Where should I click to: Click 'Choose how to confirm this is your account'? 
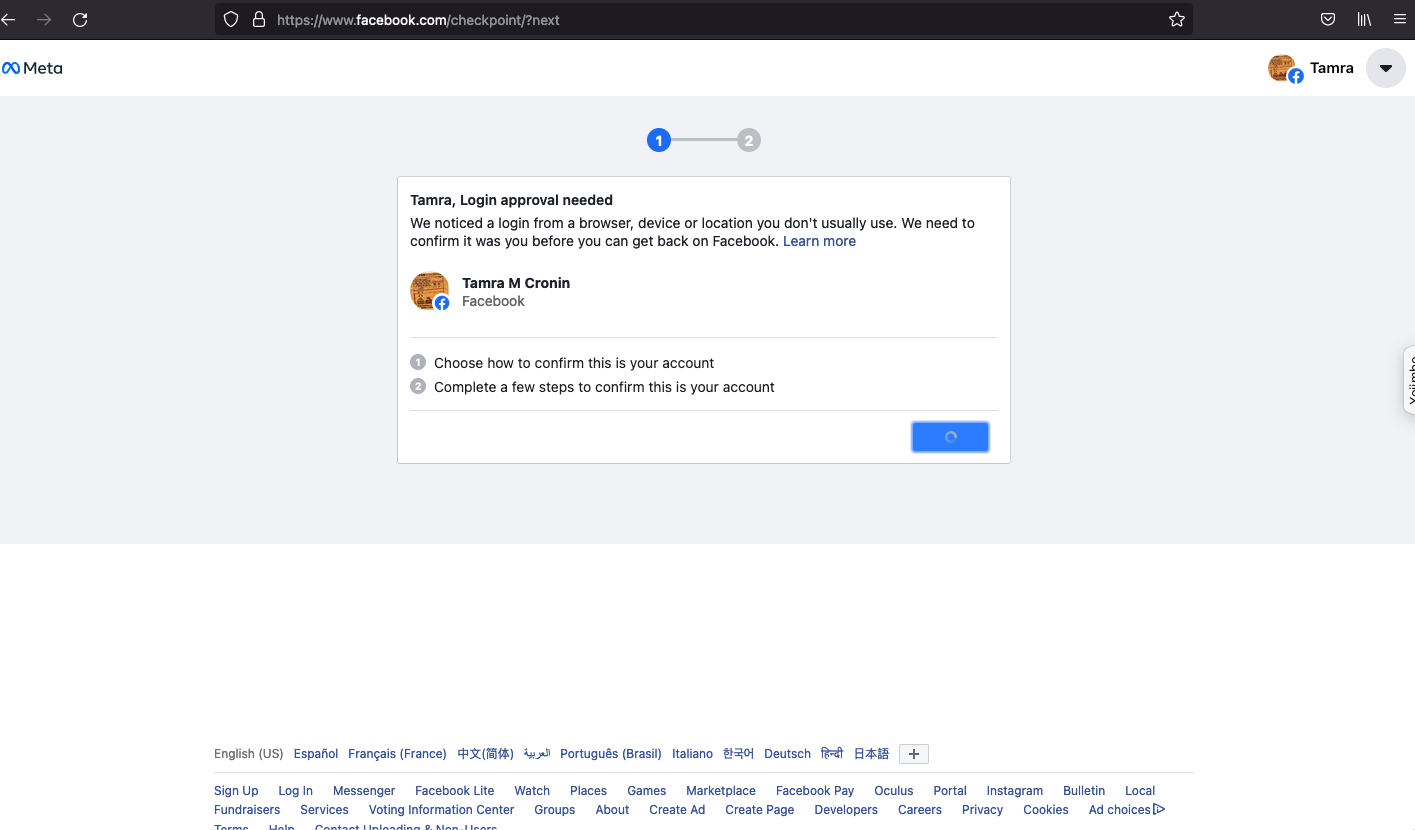(574, 363)
